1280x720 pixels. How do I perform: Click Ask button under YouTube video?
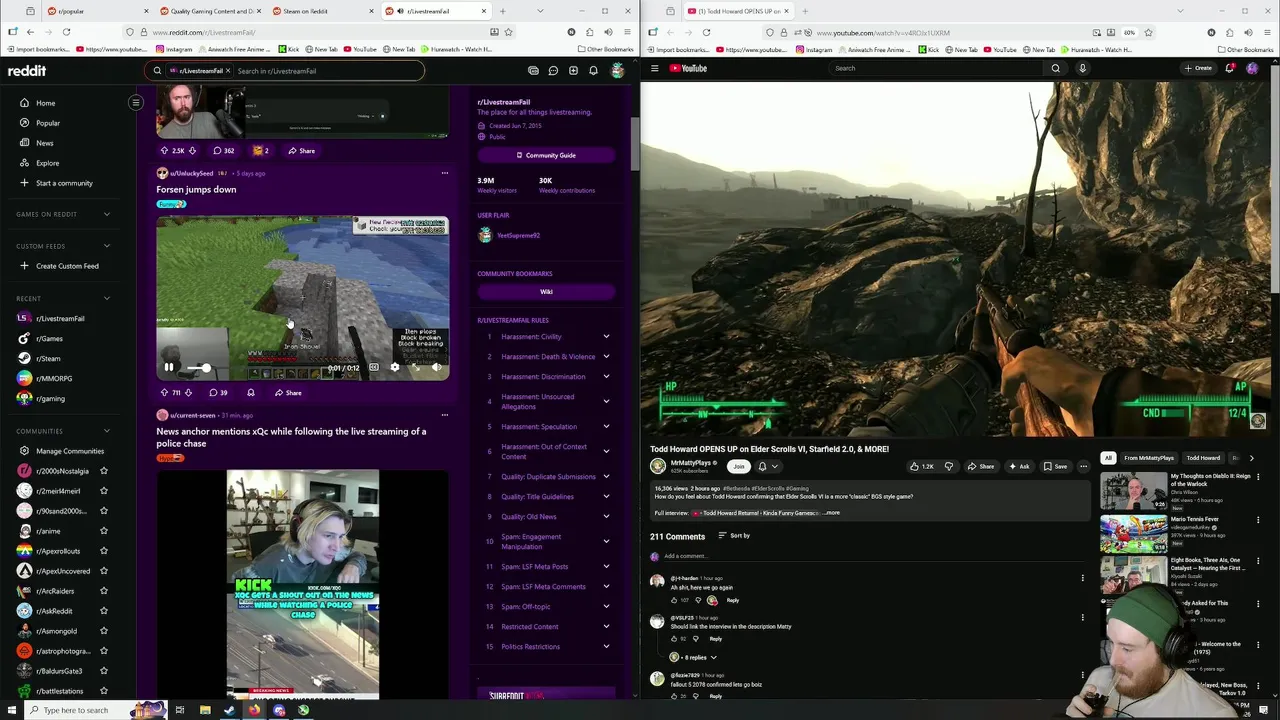click(x=1019, y=466)
